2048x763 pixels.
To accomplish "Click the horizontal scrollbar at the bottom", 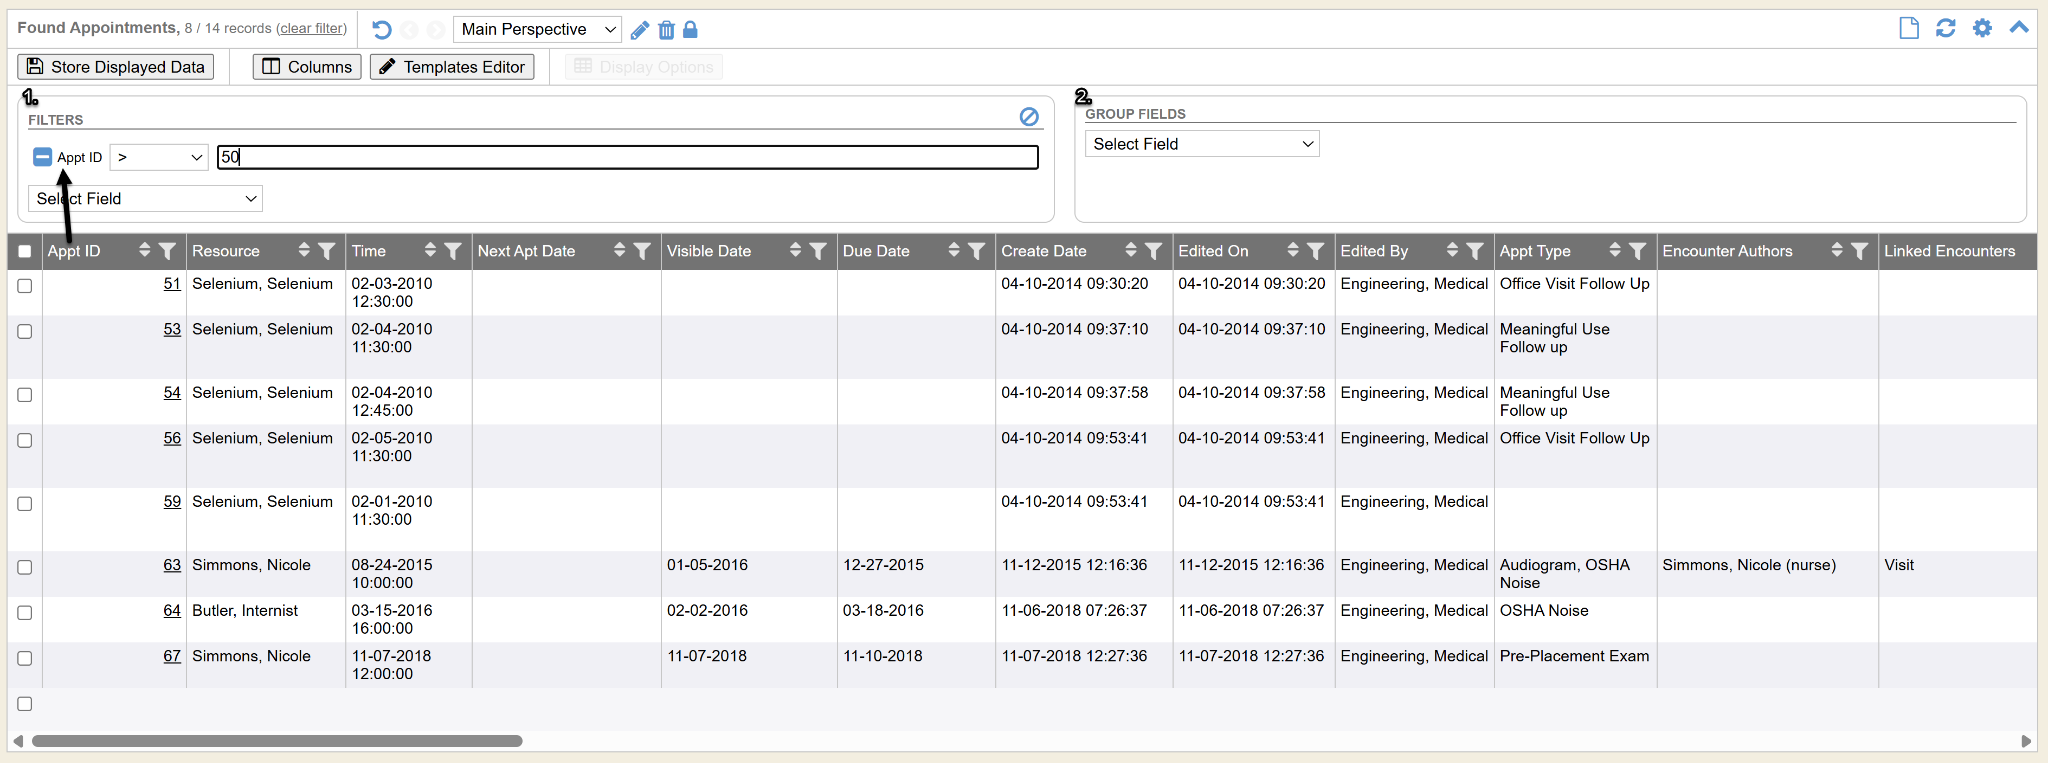I will (277, 741).
